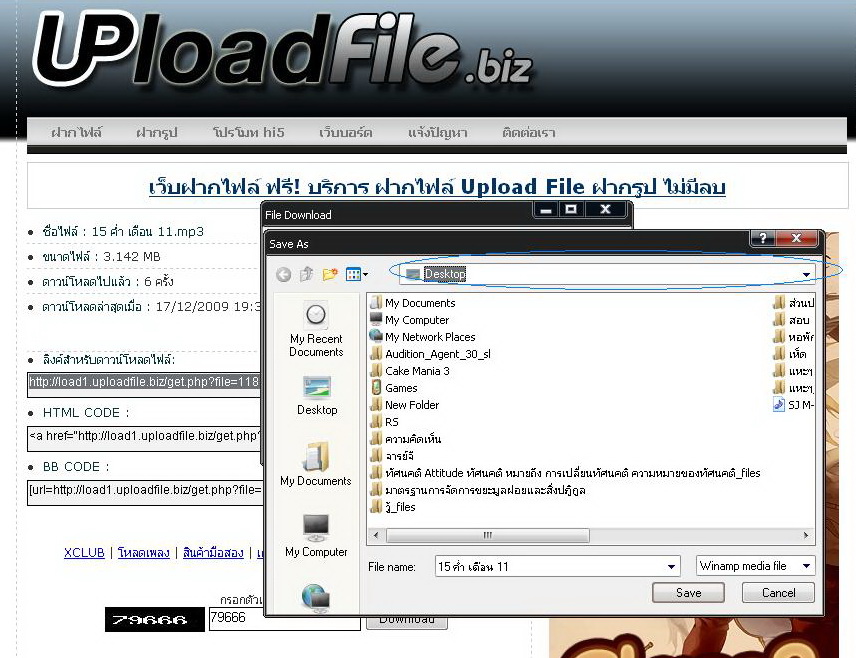Open the My Documents folder in file list
The height and width of the screenshot is (658, 856).
pos(412,303)
